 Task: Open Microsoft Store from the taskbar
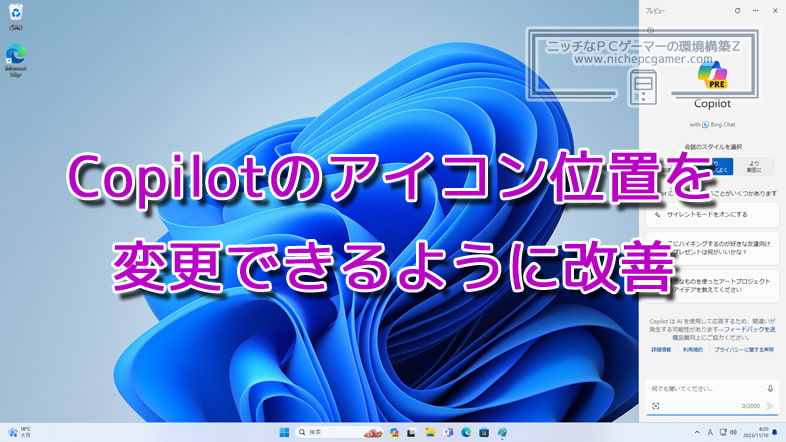(484, 432)
